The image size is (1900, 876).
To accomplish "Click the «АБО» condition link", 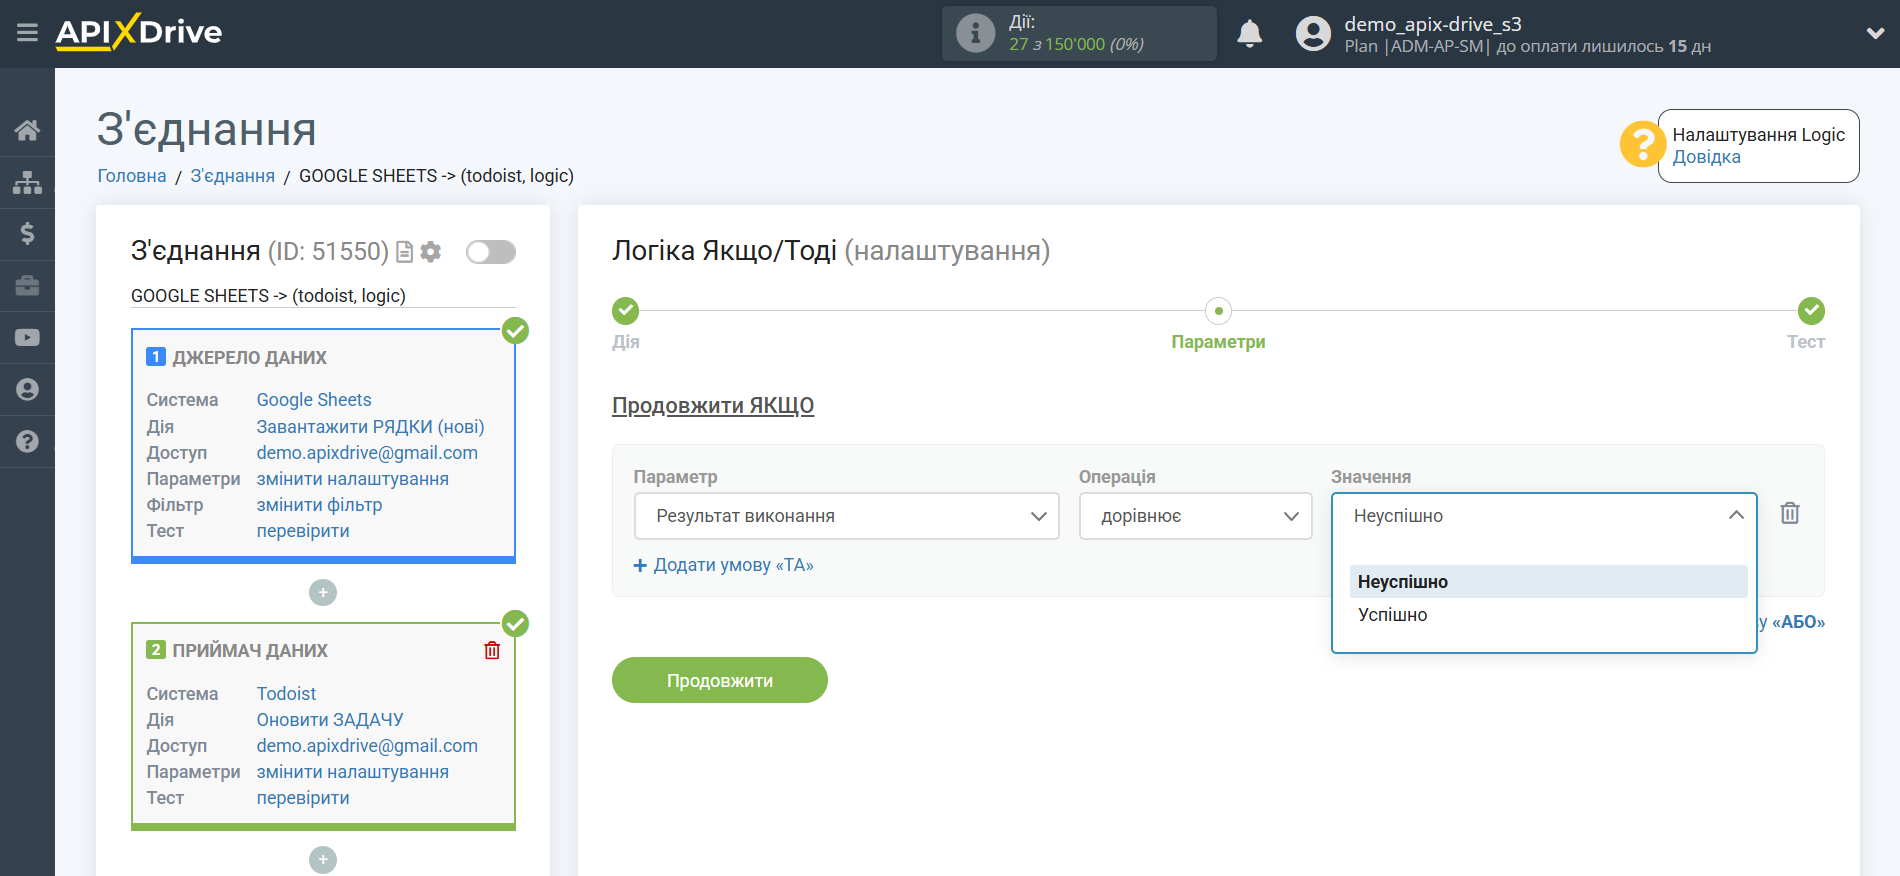I will coord(1798,622).
